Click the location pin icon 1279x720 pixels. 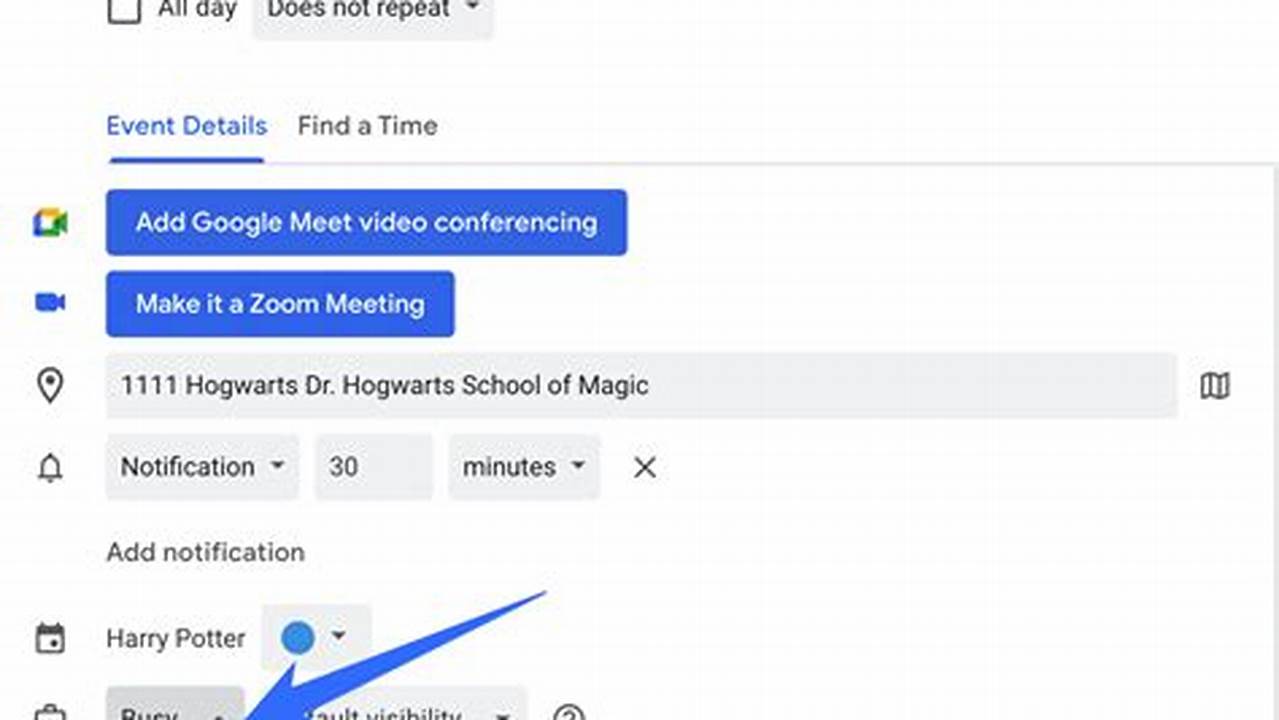(x=50, y=386)
